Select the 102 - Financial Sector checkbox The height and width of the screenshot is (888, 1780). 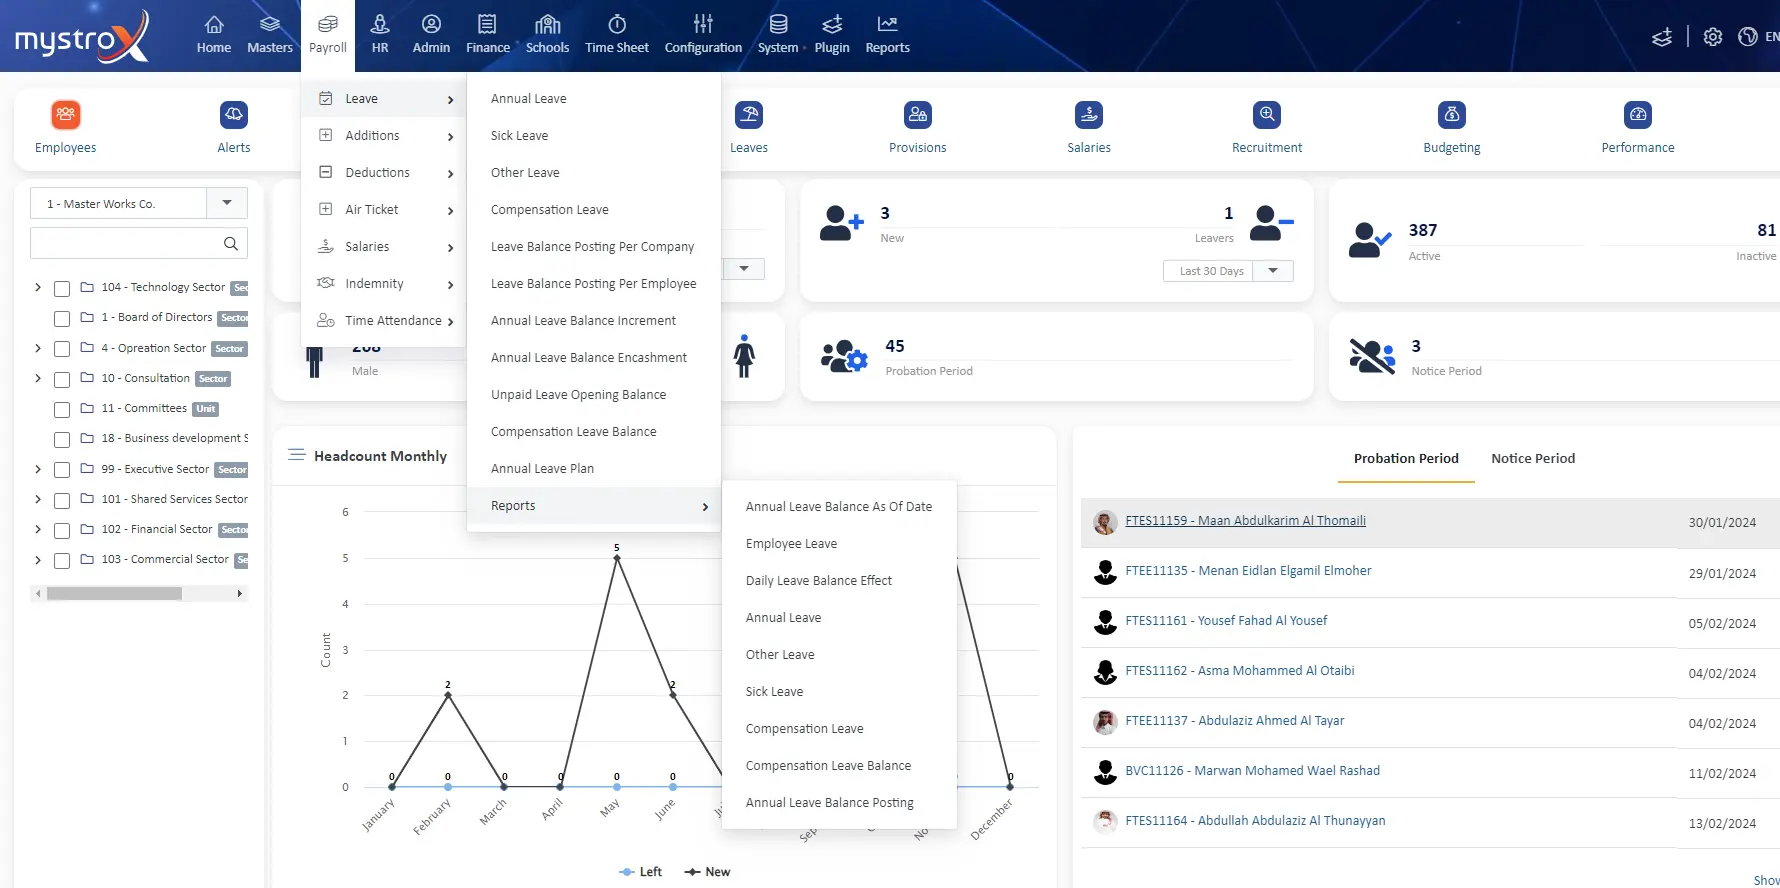click(62, 530)
